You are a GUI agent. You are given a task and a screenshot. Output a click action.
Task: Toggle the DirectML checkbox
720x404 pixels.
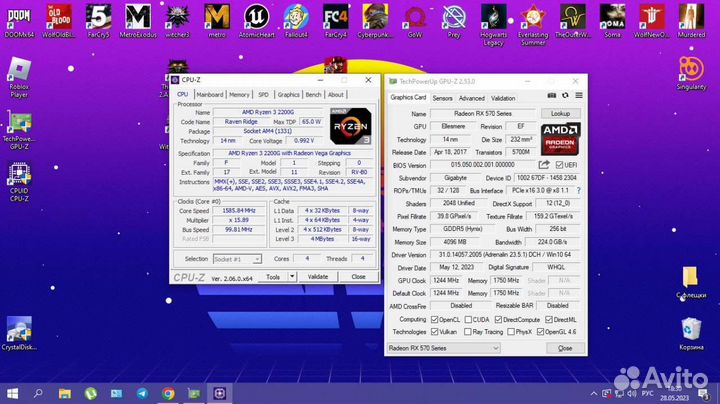[549, 320]
